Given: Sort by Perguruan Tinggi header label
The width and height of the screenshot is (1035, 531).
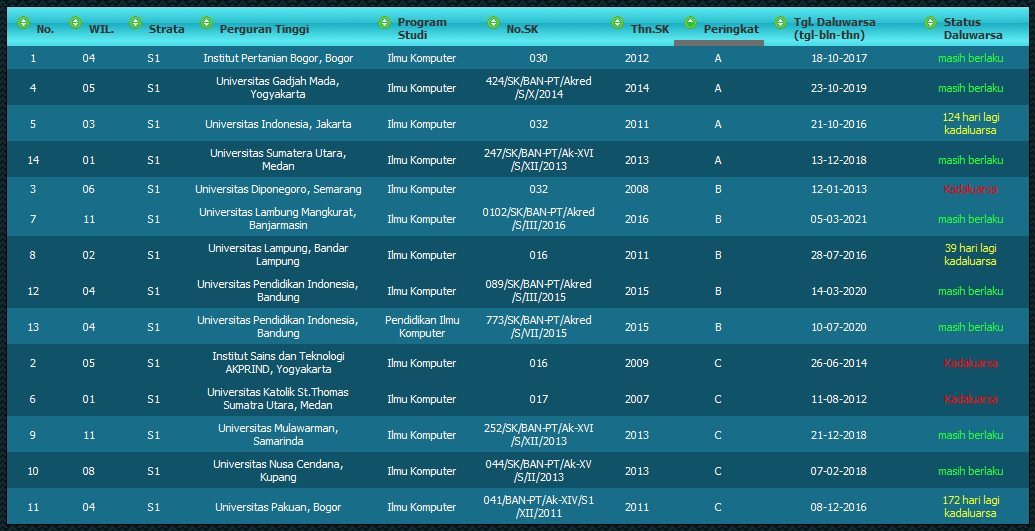Looking at the screenshot, I should coord(264,29).
